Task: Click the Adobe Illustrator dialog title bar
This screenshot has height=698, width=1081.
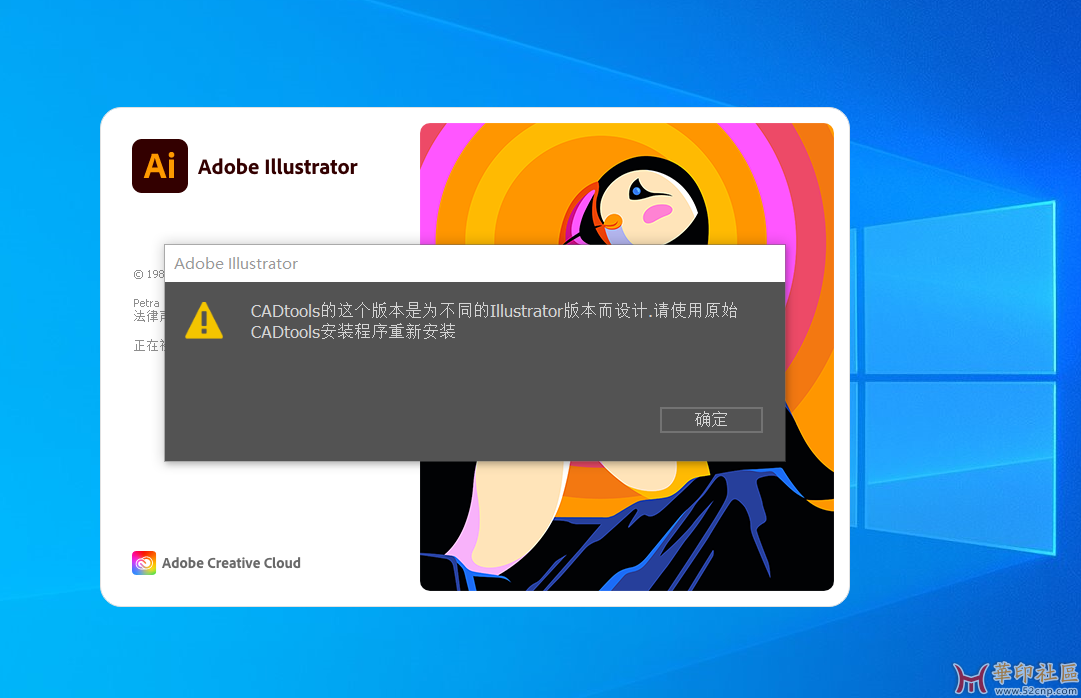Action: pos(474,264)
